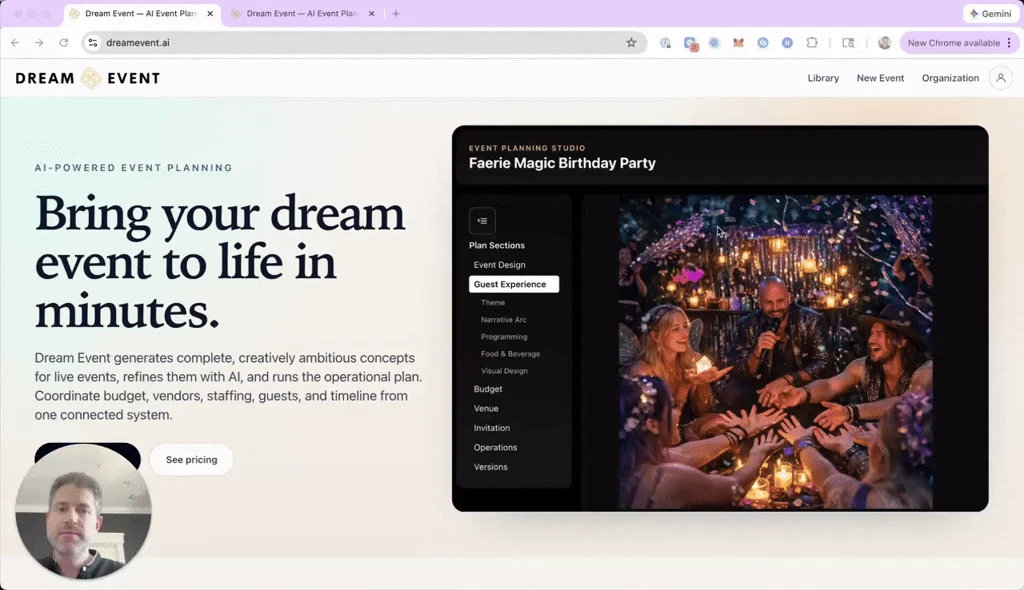The height and width of the screenshot is (590, 1024).
Task: Open the Extensions puzzle-piece menu
Action: click(812, 42)
